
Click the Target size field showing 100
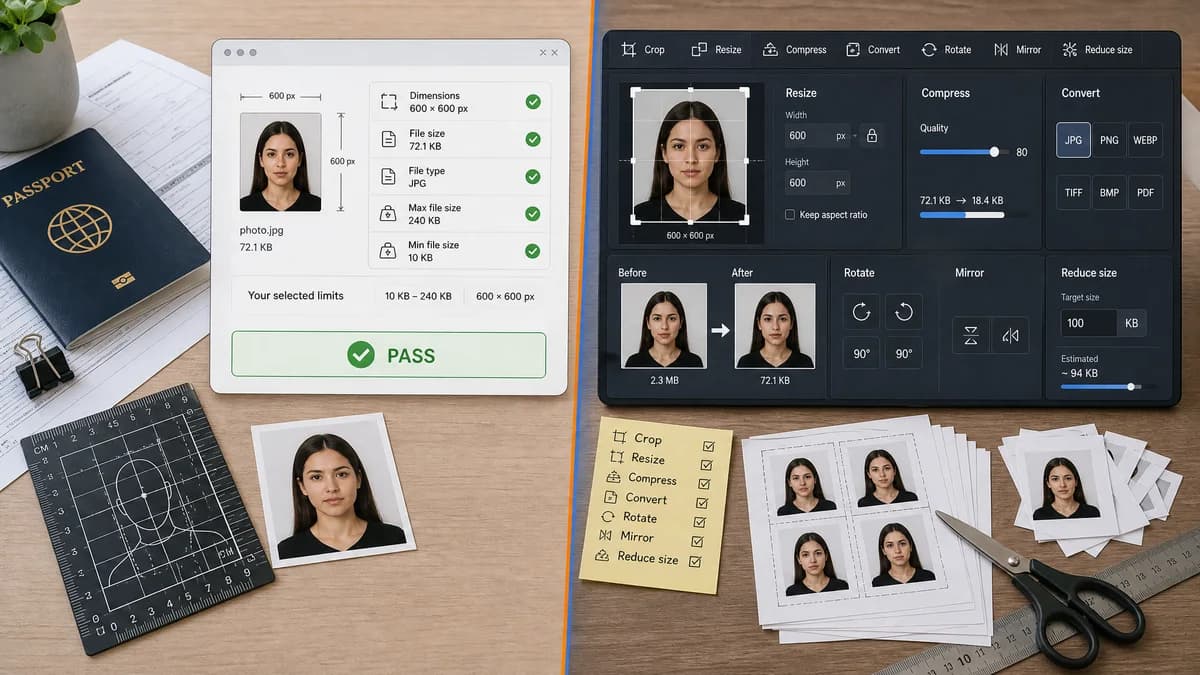pyautogui.click(x=1089, y=323)
